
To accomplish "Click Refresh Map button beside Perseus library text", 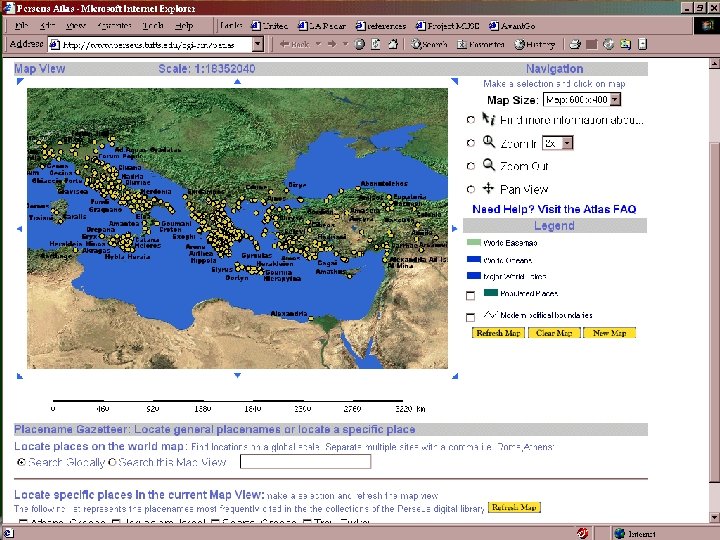I will tap(514, 507).
